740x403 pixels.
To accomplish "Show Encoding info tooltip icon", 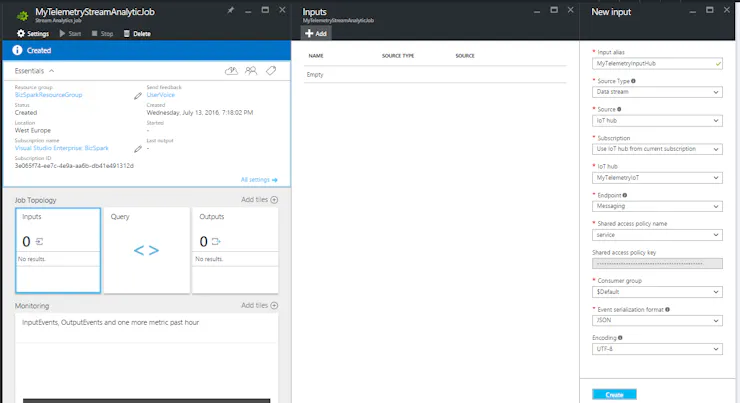I will (x=620, y=338).
